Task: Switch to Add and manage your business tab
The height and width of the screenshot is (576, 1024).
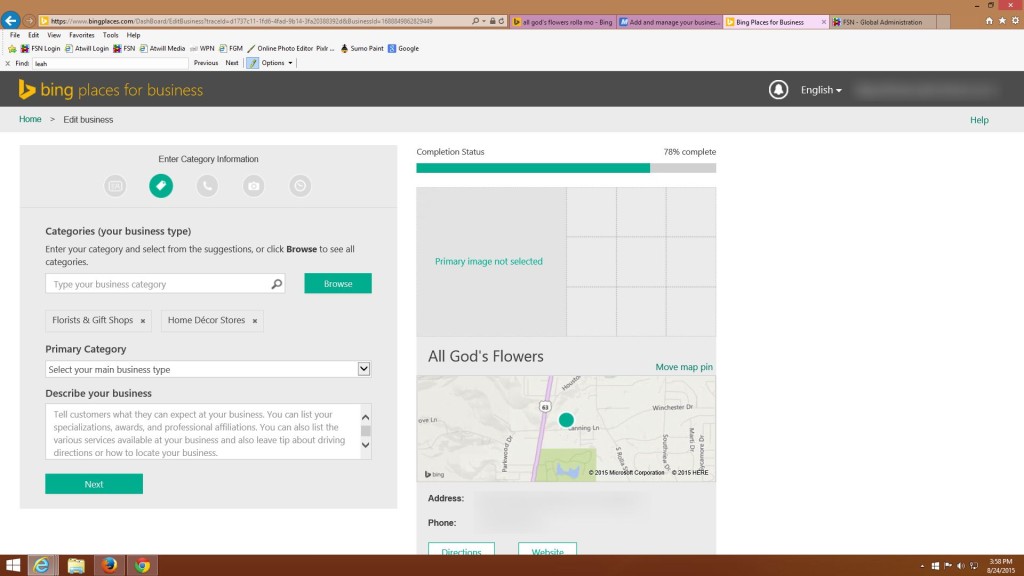Action: [669, 22]
